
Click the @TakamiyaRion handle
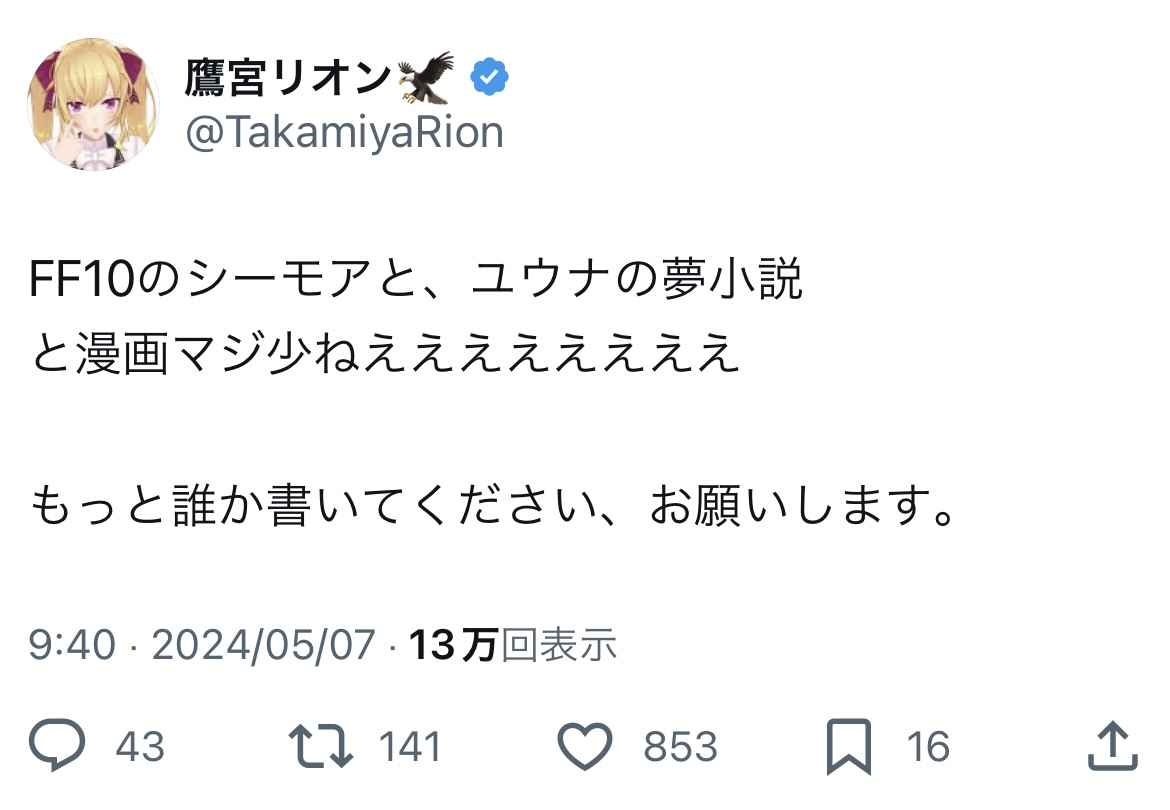click(345, 132)
